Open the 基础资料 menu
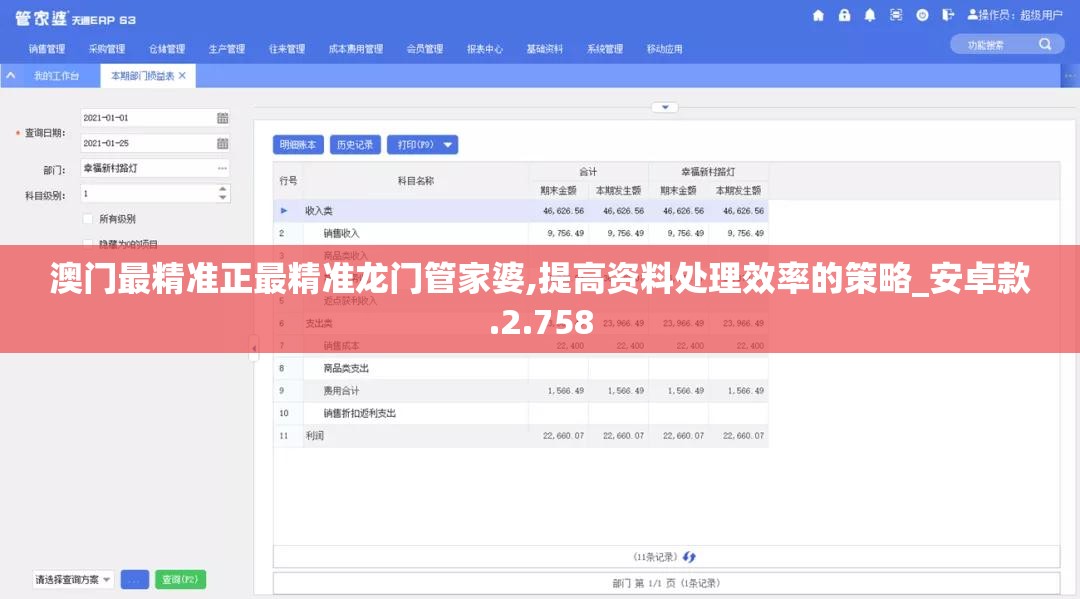Screen dimensions: 1080x599 point(545,49)
